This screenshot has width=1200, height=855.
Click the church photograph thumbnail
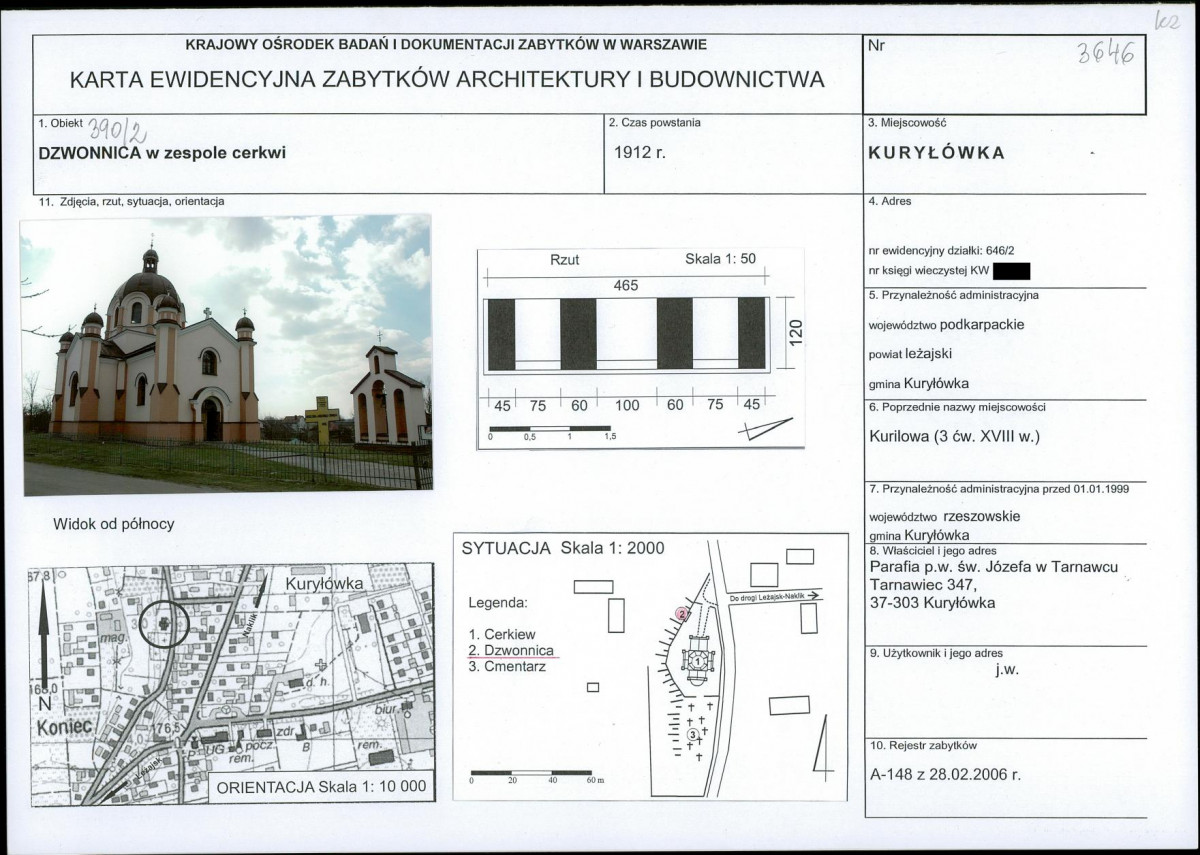[226, 354]
